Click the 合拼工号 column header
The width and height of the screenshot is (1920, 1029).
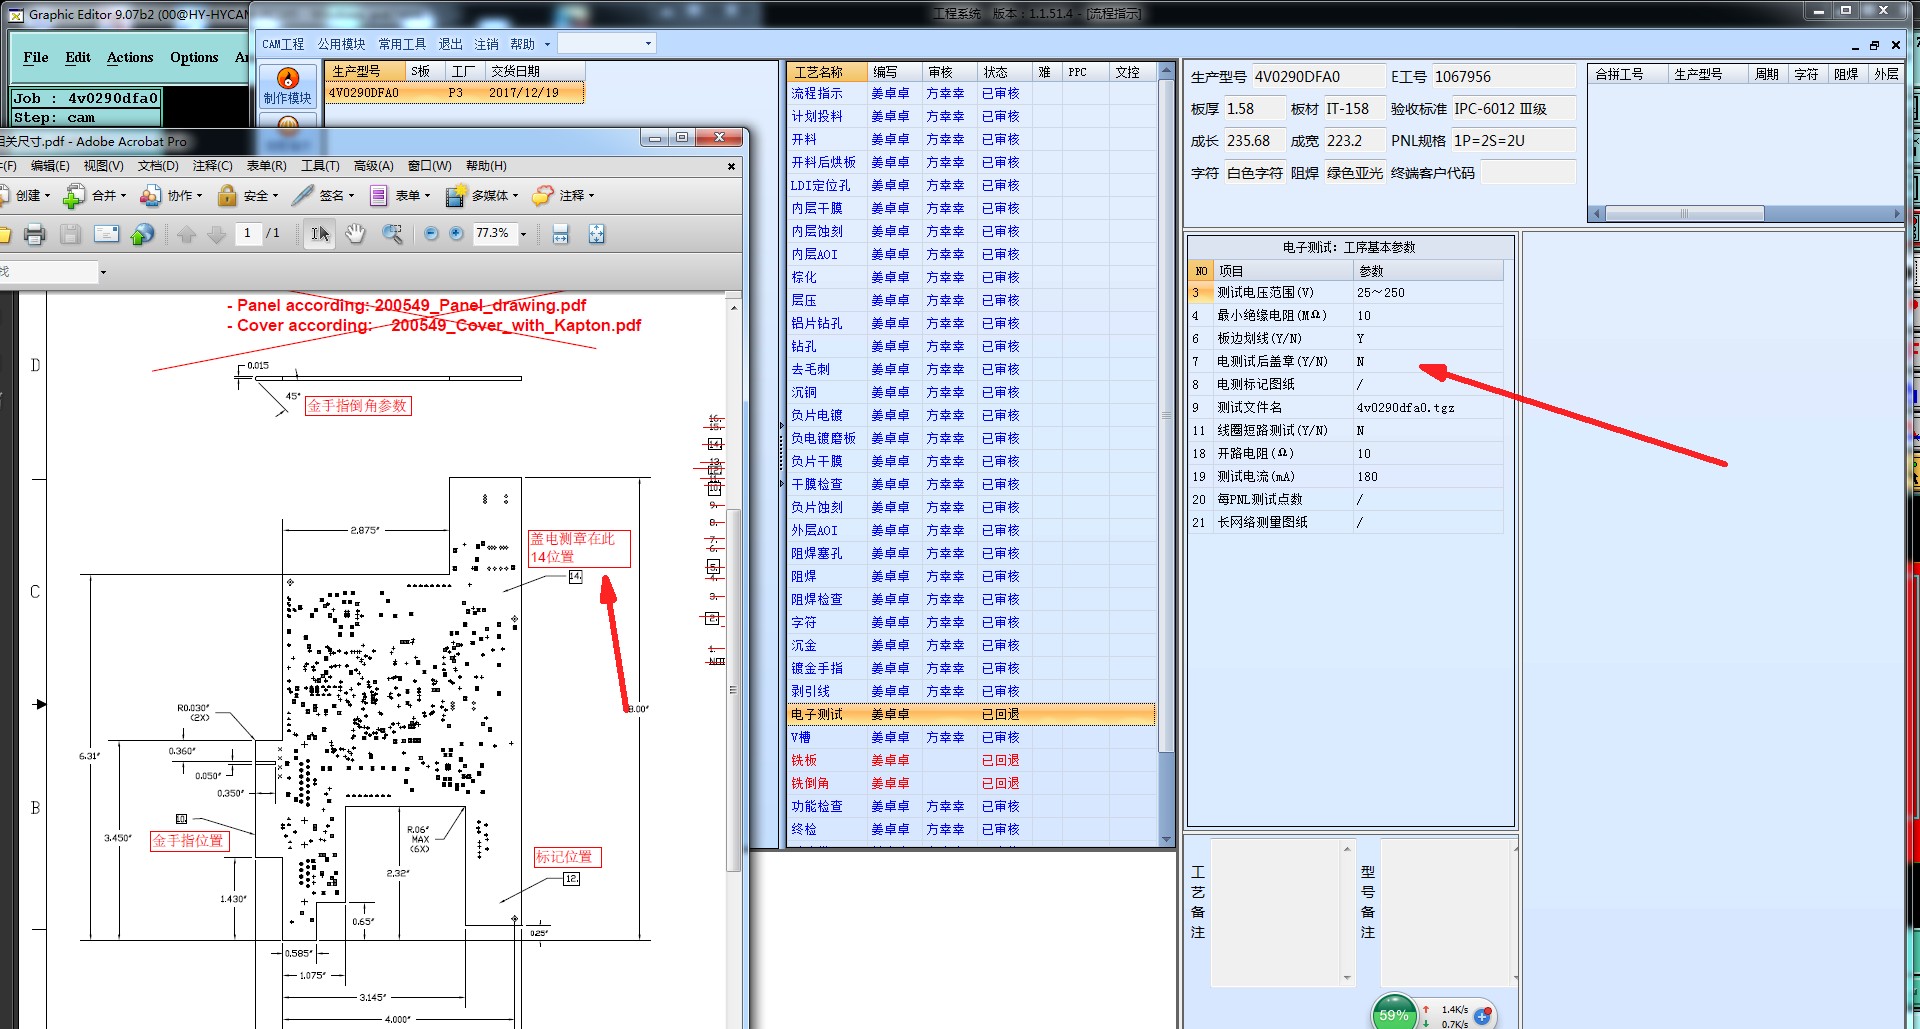[x=1628, y=74]
